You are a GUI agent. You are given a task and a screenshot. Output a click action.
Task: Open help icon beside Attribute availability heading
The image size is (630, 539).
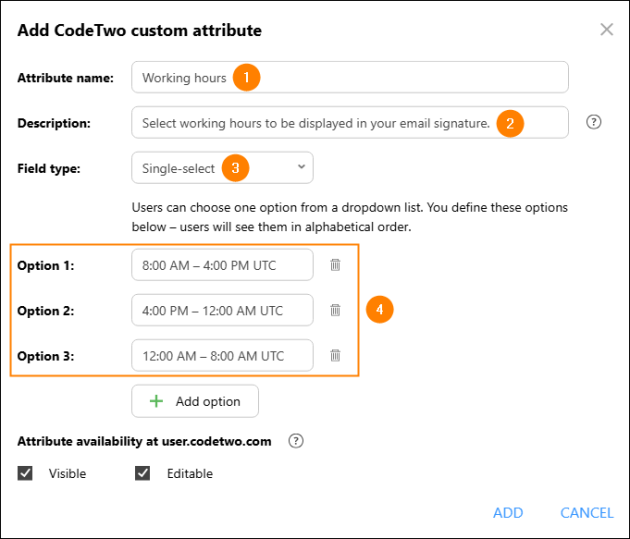(x=296, y=441)
